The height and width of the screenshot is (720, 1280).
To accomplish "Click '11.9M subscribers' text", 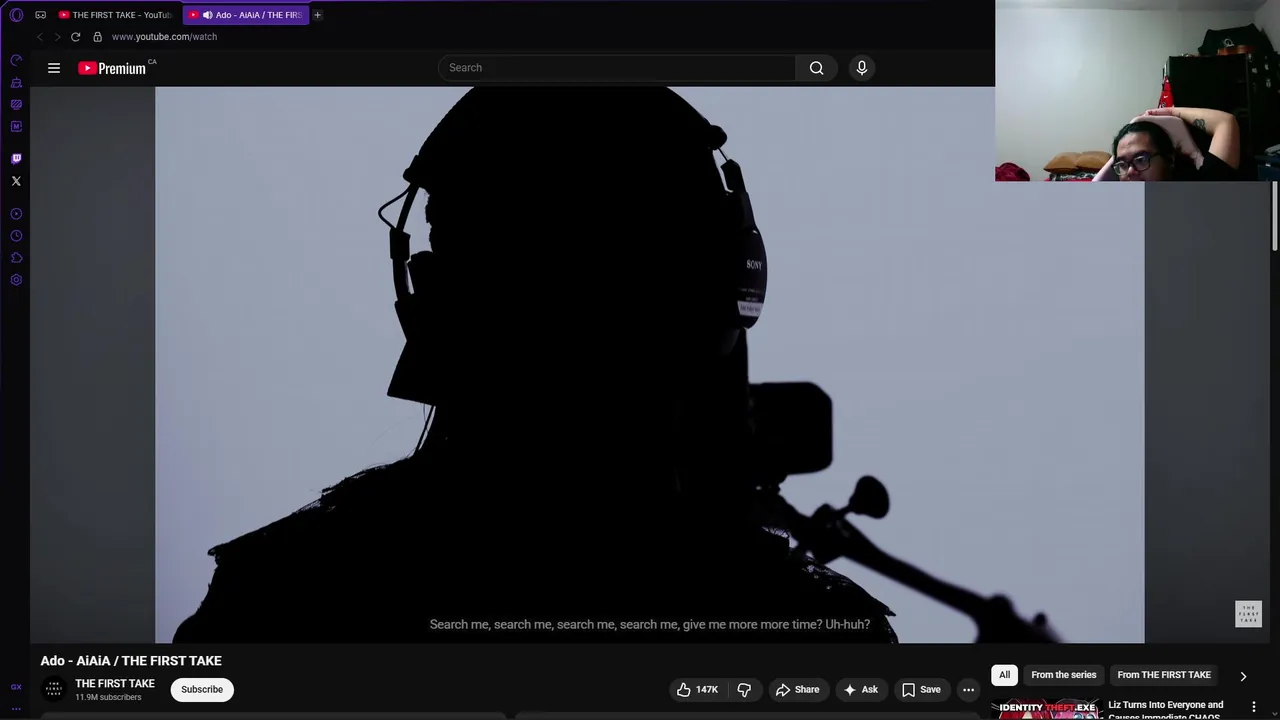I will click(x=108, y=698).
